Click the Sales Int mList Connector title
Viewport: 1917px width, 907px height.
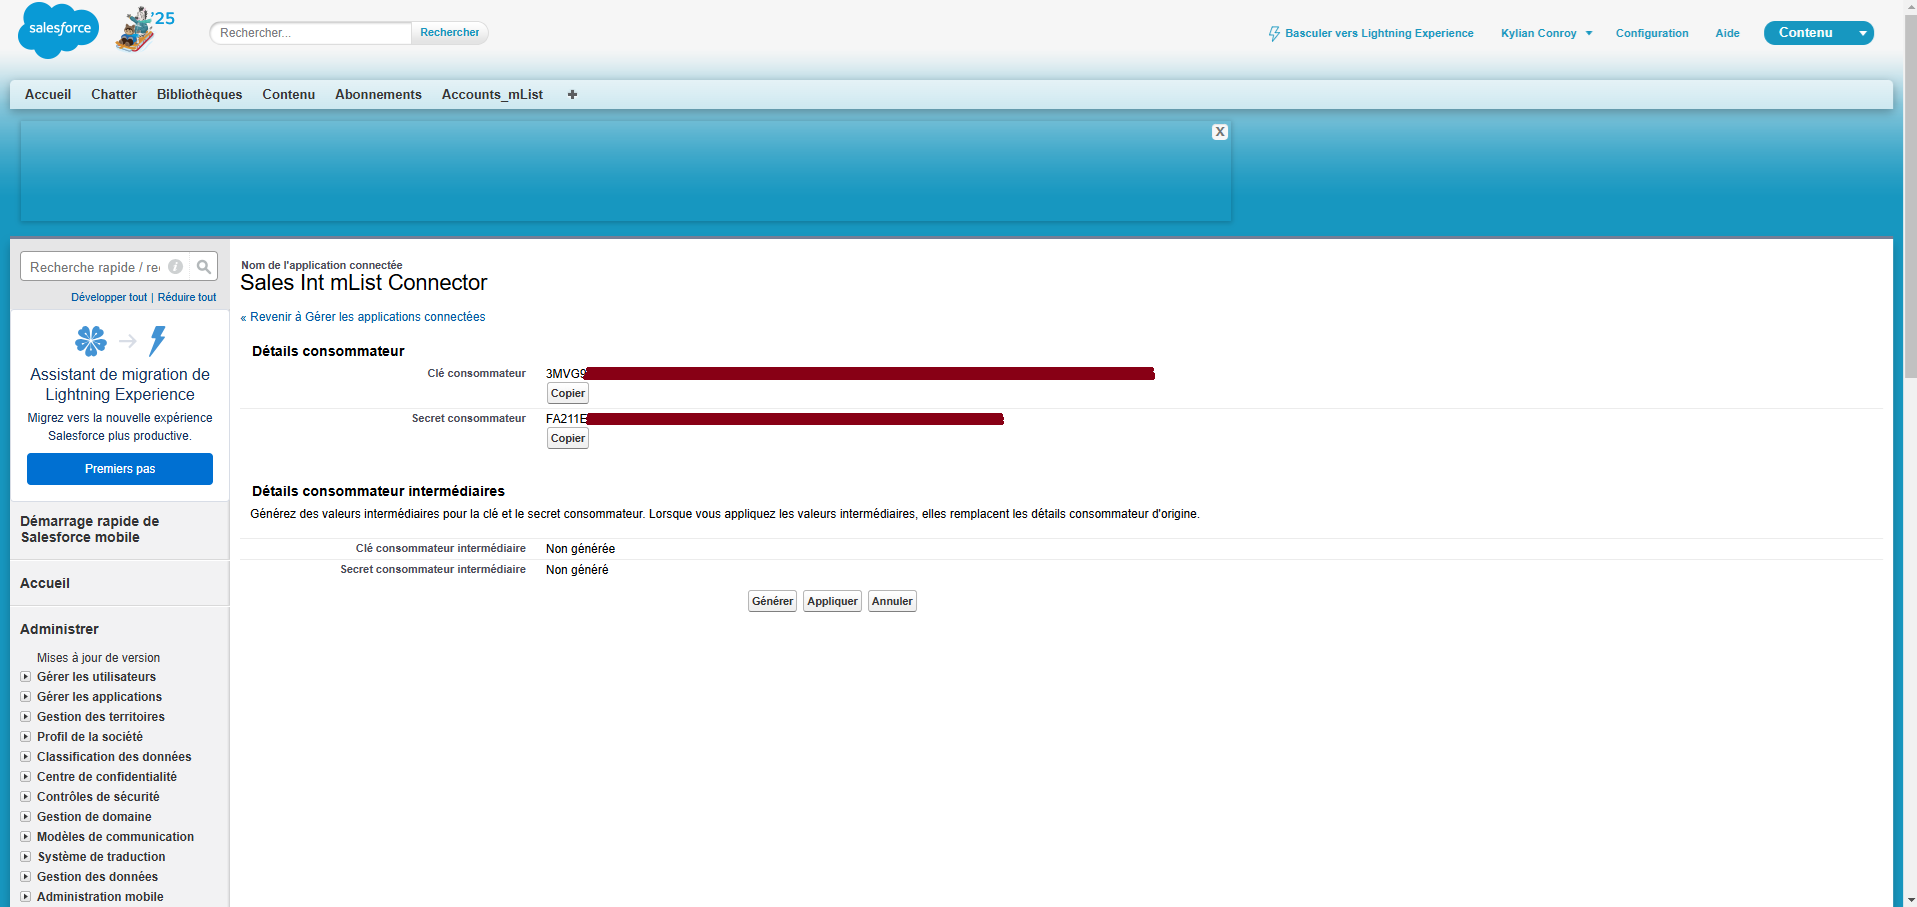tap(364, 283)
